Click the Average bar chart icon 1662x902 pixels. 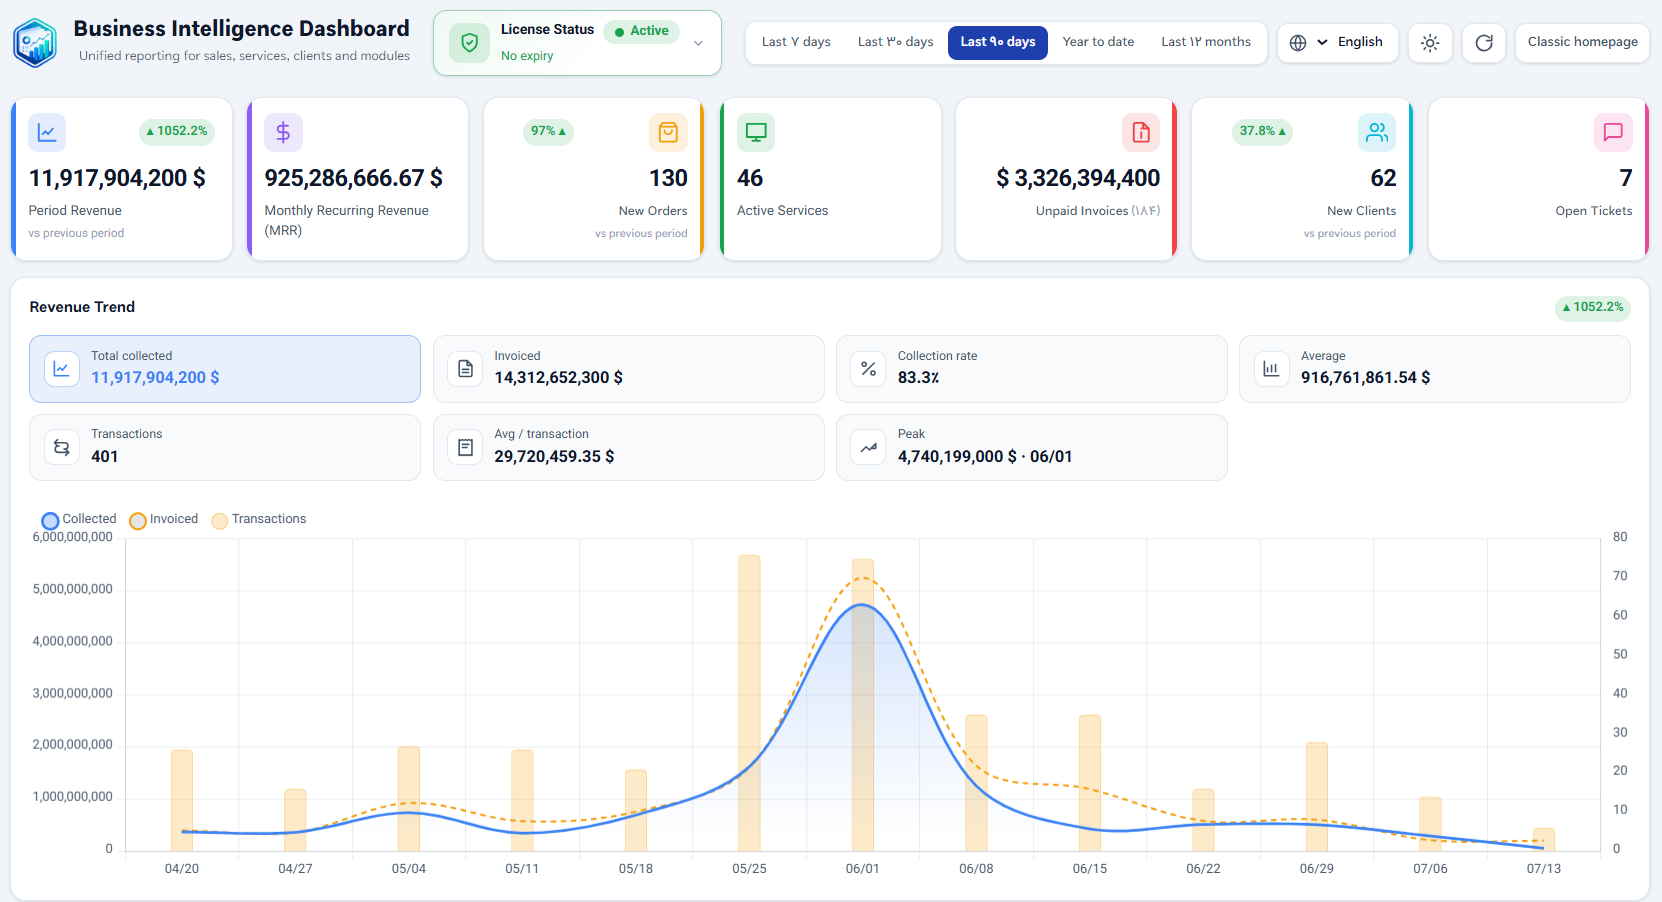[1271, 369]
